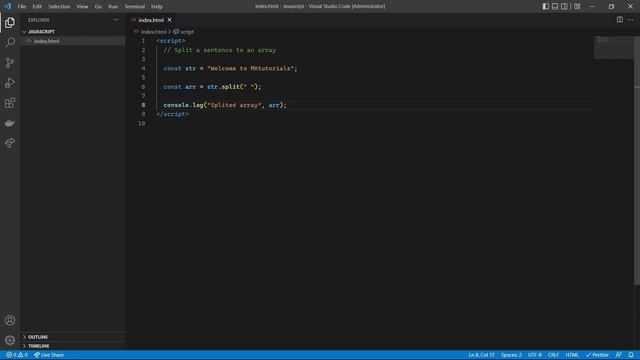Customize layout from title bar

tap(577, 6)
